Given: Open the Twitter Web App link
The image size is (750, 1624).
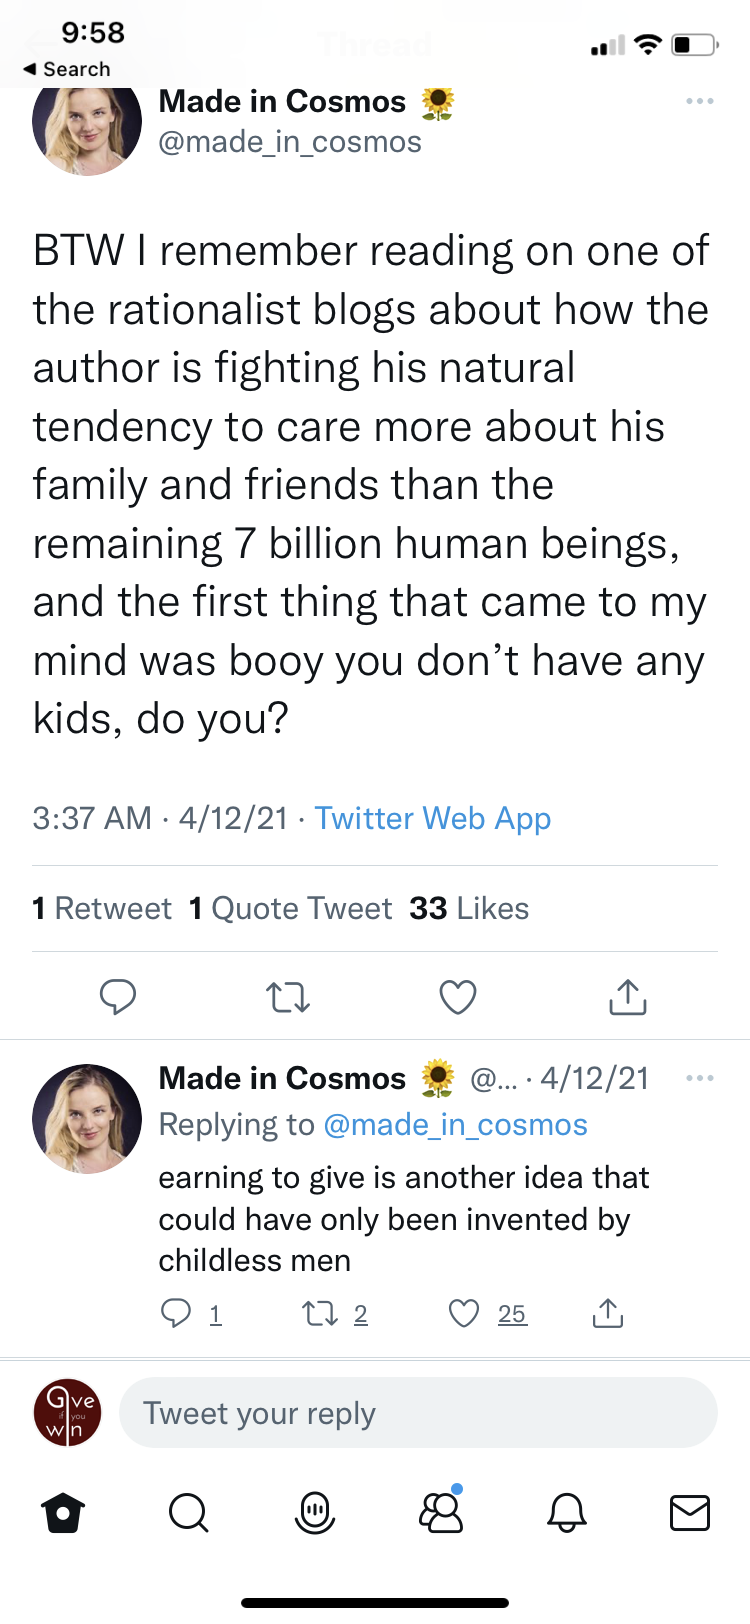Looking at the screenshot, I should 433,818.
